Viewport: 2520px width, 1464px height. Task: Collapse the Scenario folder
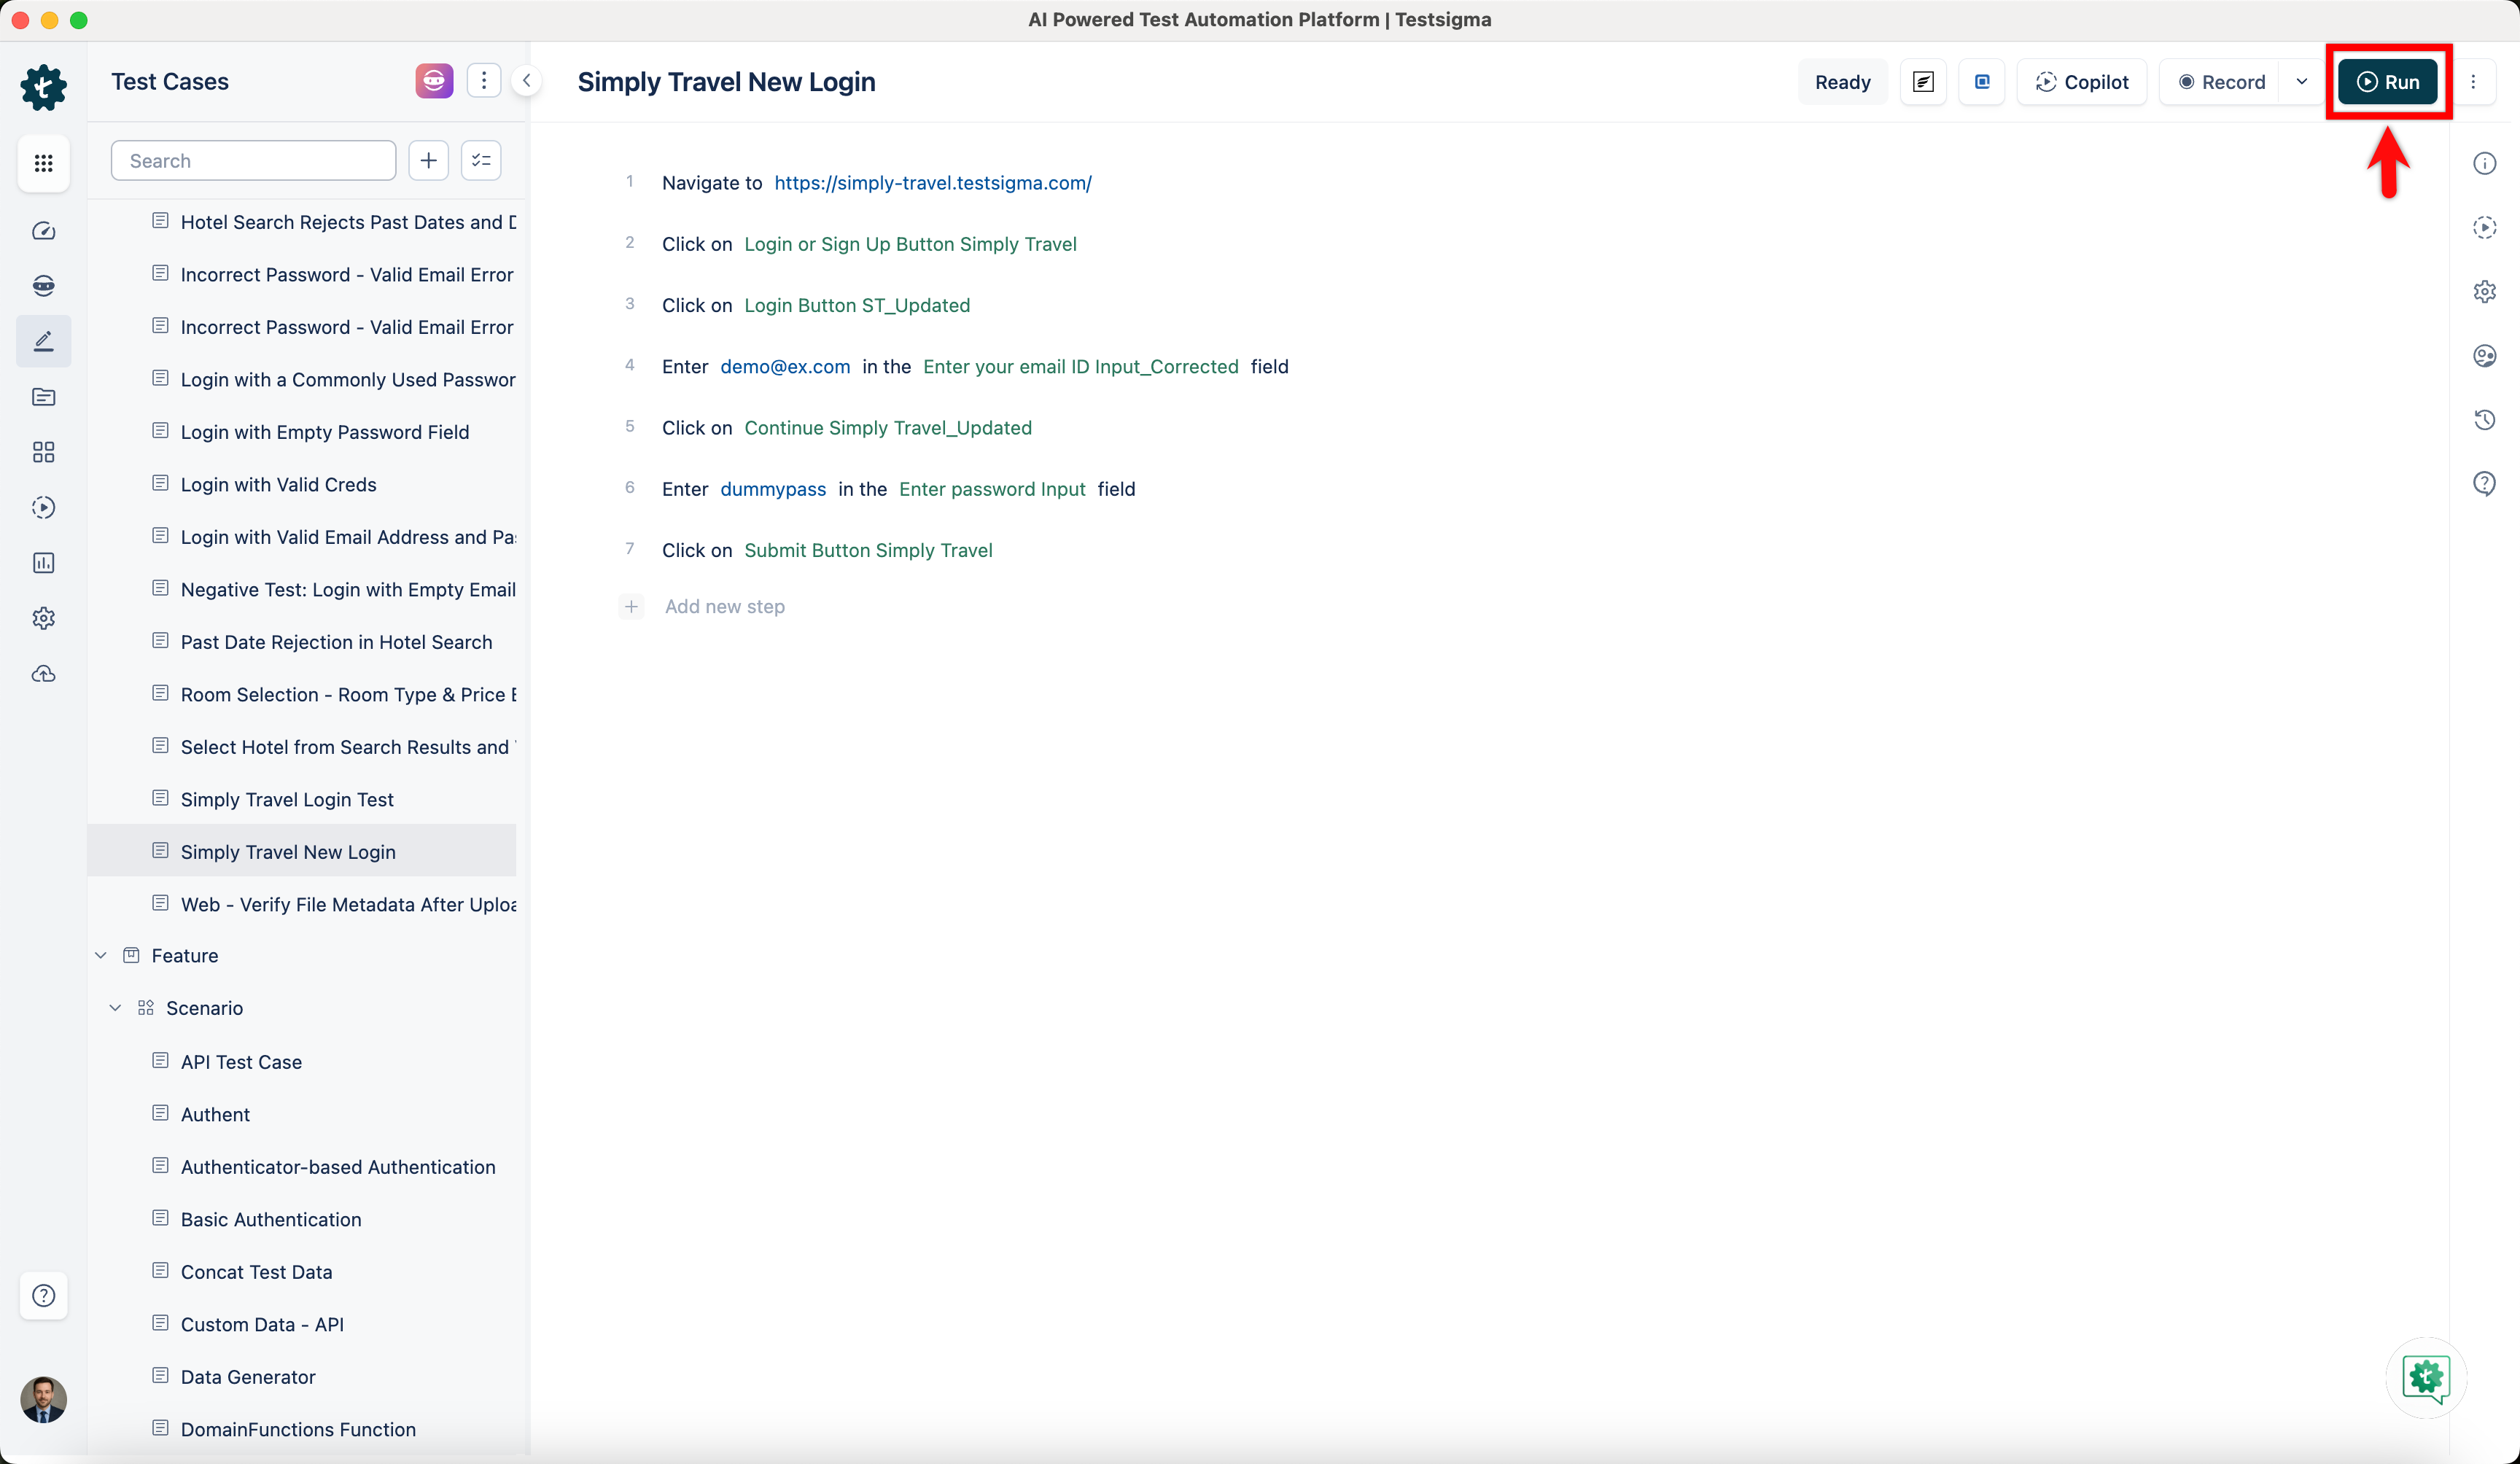115,1008
